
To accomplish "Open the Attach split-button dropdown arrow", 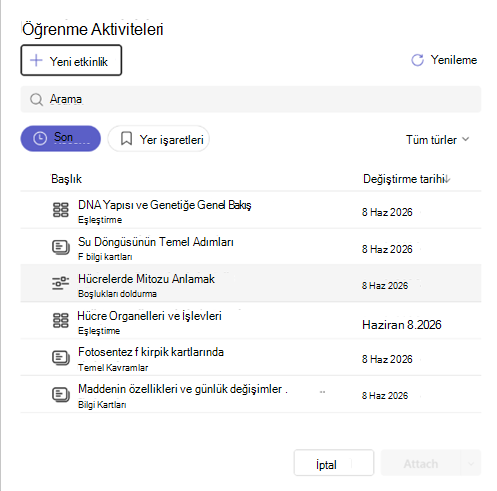I will [x=471, y=463].
